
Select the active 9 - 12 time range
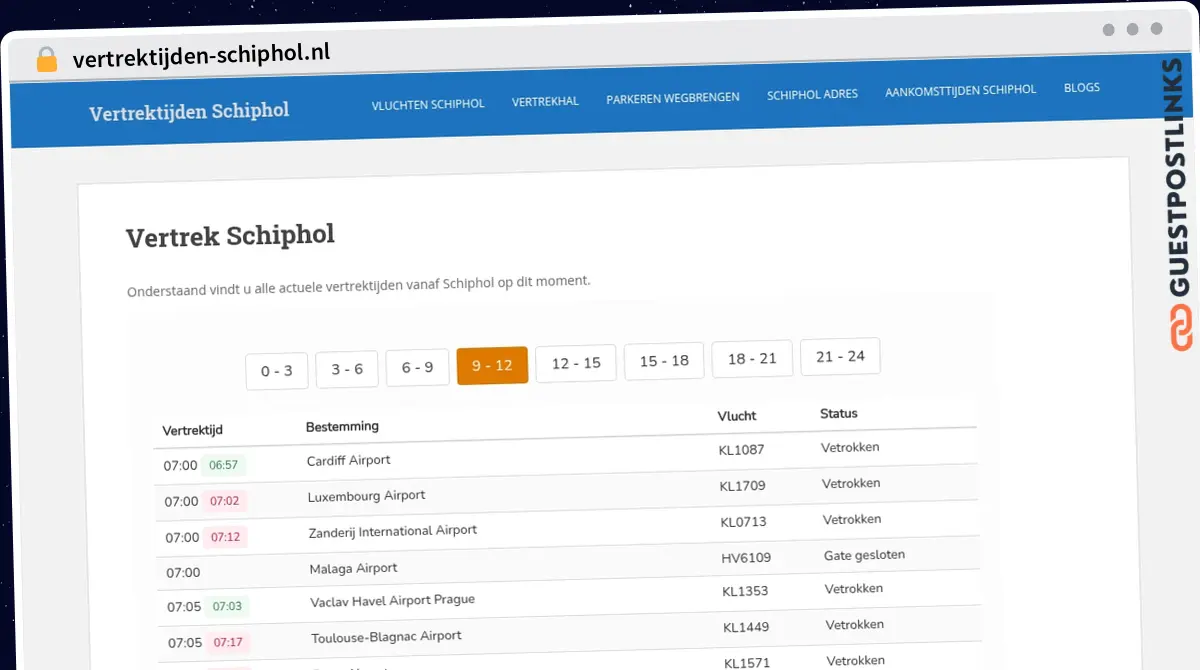coord(492,365)
